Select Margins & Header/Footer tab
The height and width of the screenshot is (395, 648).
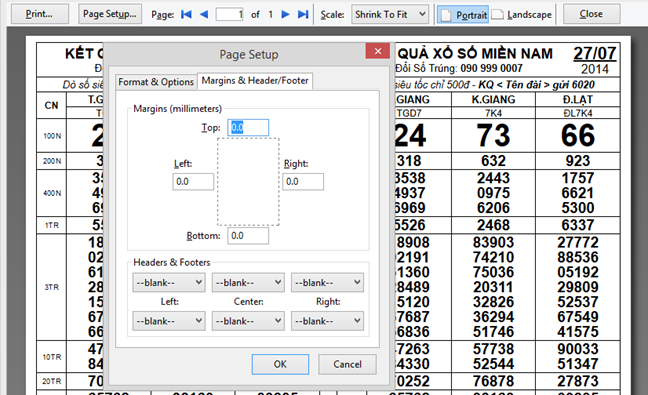[x=255, y=81]
